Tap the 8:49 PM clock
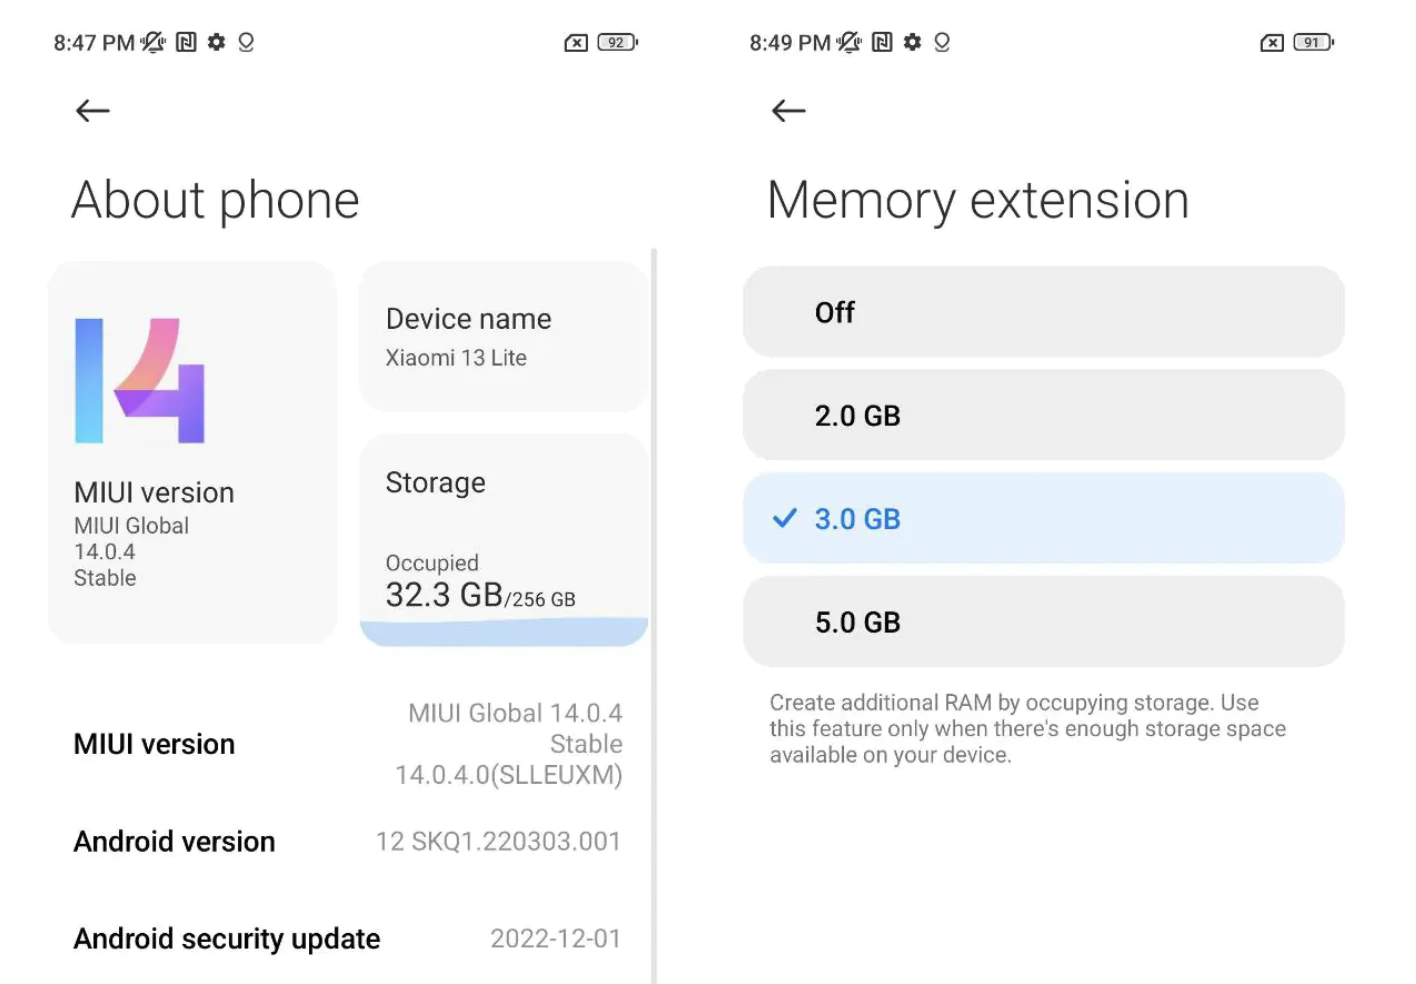 click(790, 43)
